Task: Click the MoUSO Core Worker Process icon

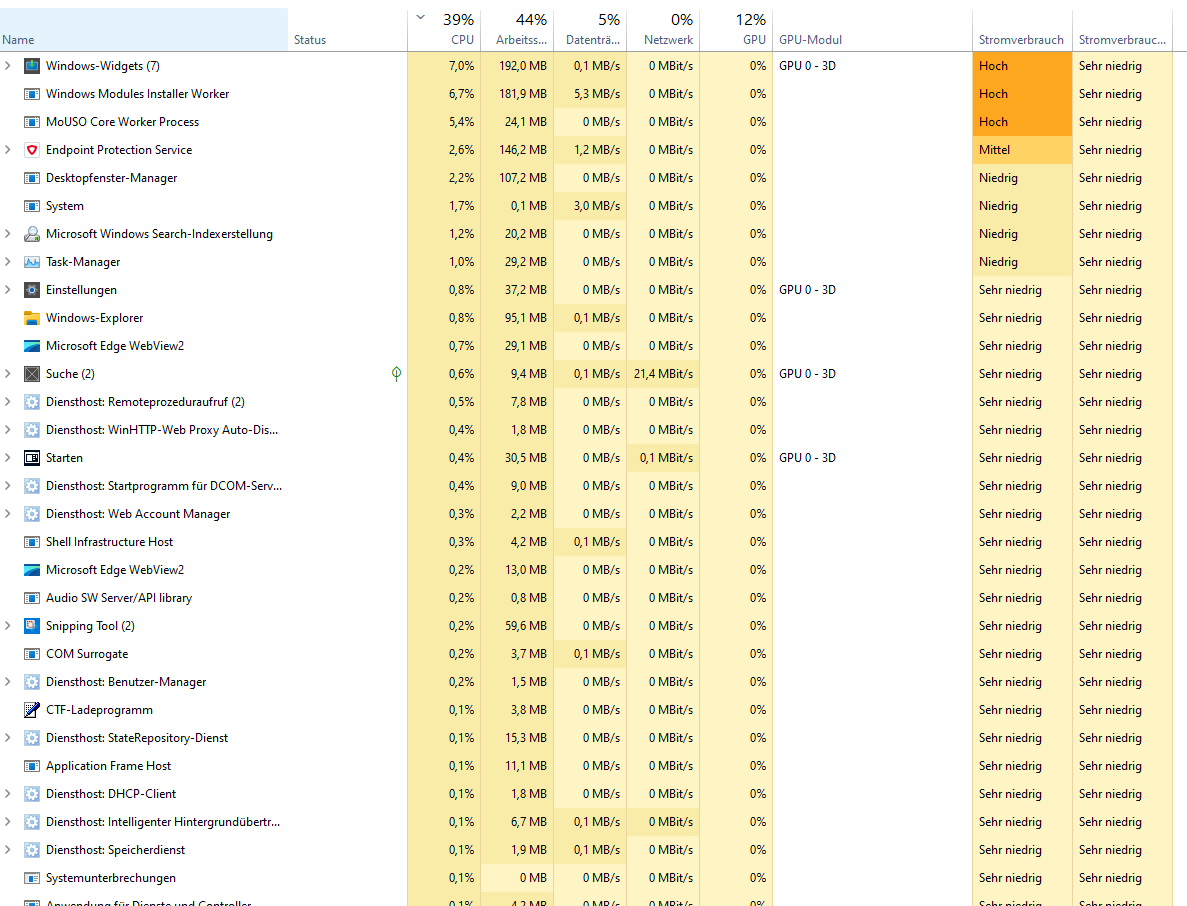Action: click(32, 122)
